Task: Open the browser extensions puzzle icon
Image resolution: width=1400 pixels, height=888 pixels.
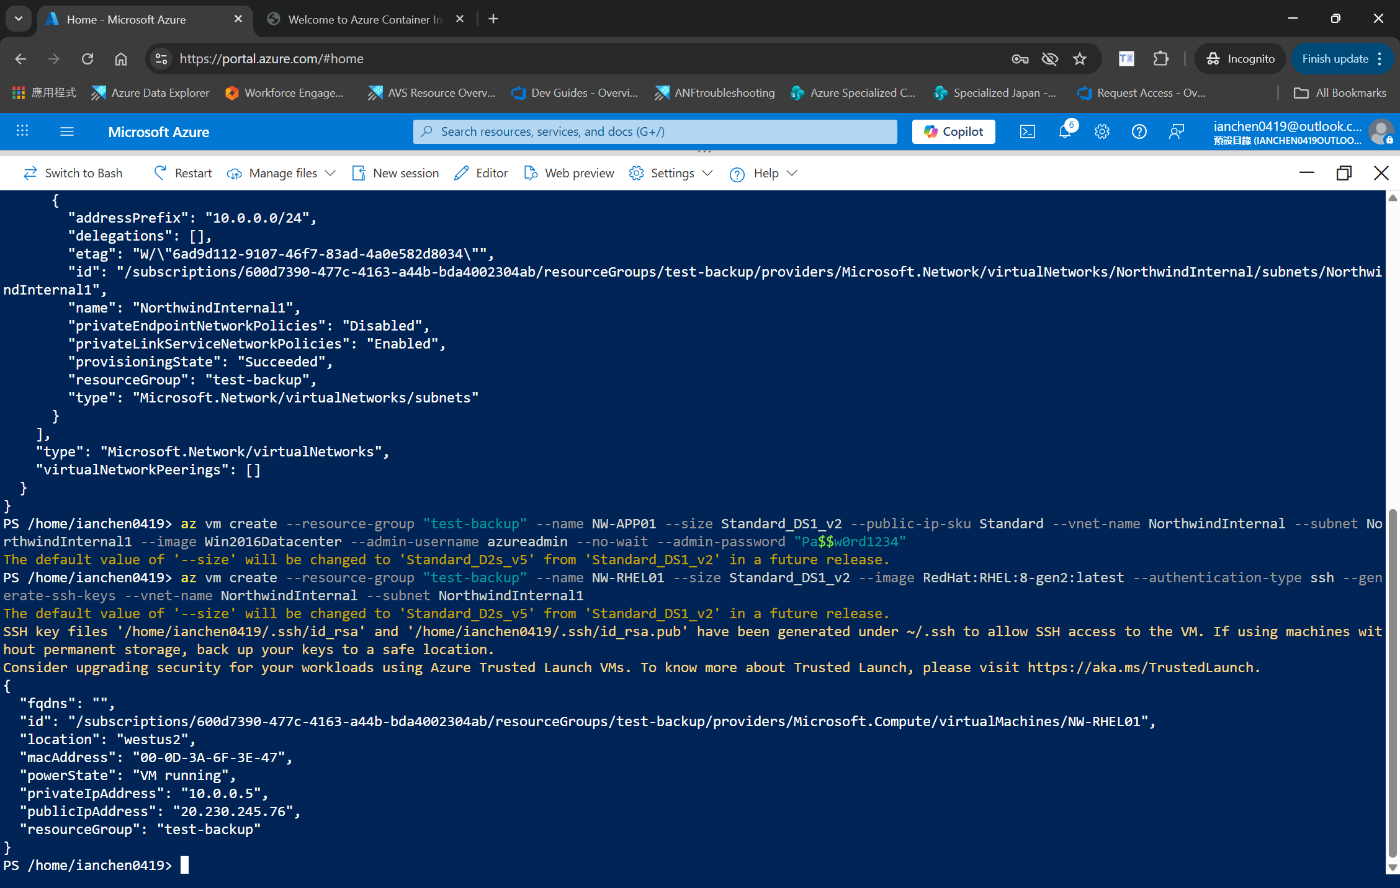Action: pyautogui.click(x=1161, y=59)
